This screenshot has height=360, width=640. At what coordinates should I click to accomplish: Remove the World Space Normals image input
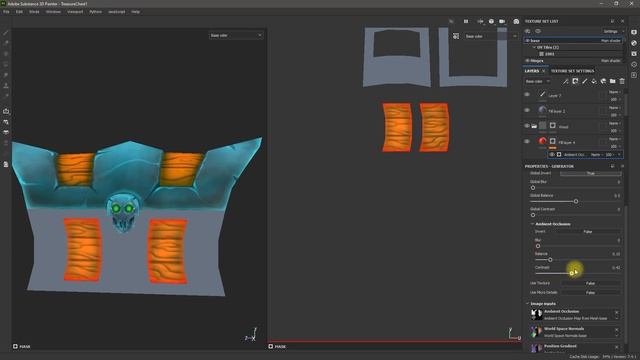tap(617, 329)
